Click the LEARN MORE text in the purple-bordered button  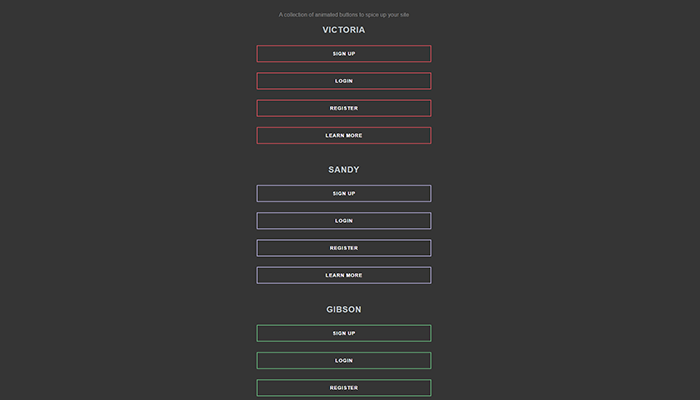click(x=344, y=275)
